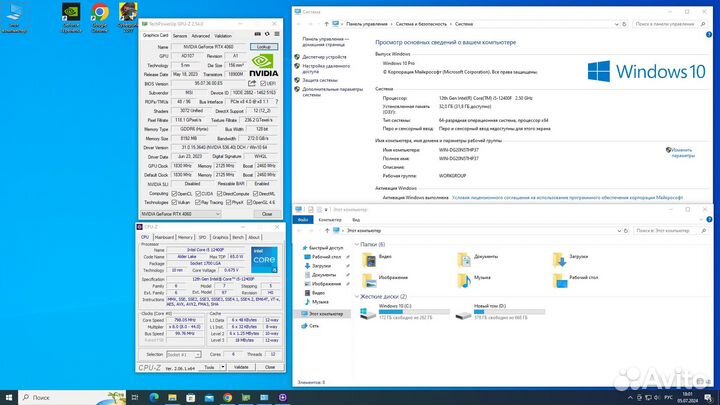Open the This PC desktop icon
Screen dimensions: 720x405
tap(14, 17)
